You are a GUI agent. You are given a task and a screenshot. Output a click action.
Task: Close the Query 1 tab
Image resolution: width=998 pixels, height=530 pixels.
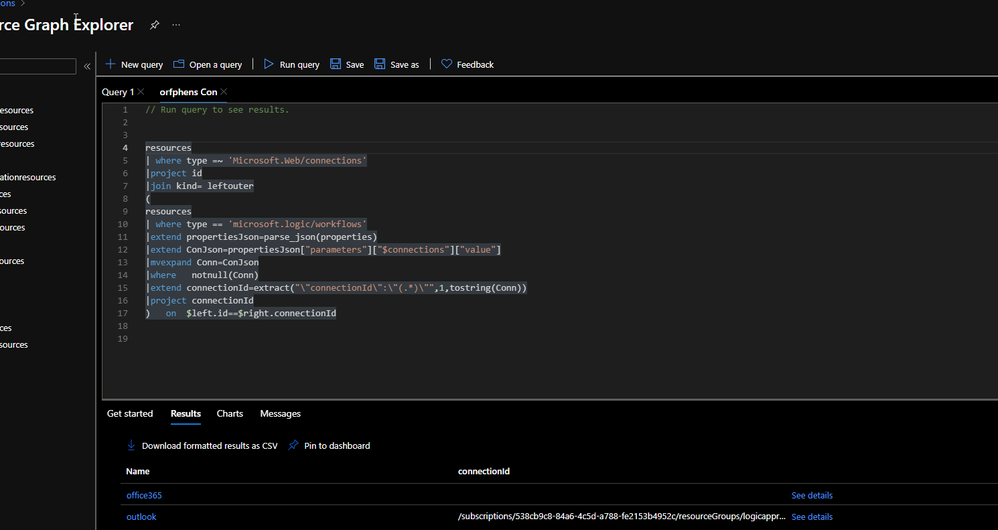tap(141, 92)
